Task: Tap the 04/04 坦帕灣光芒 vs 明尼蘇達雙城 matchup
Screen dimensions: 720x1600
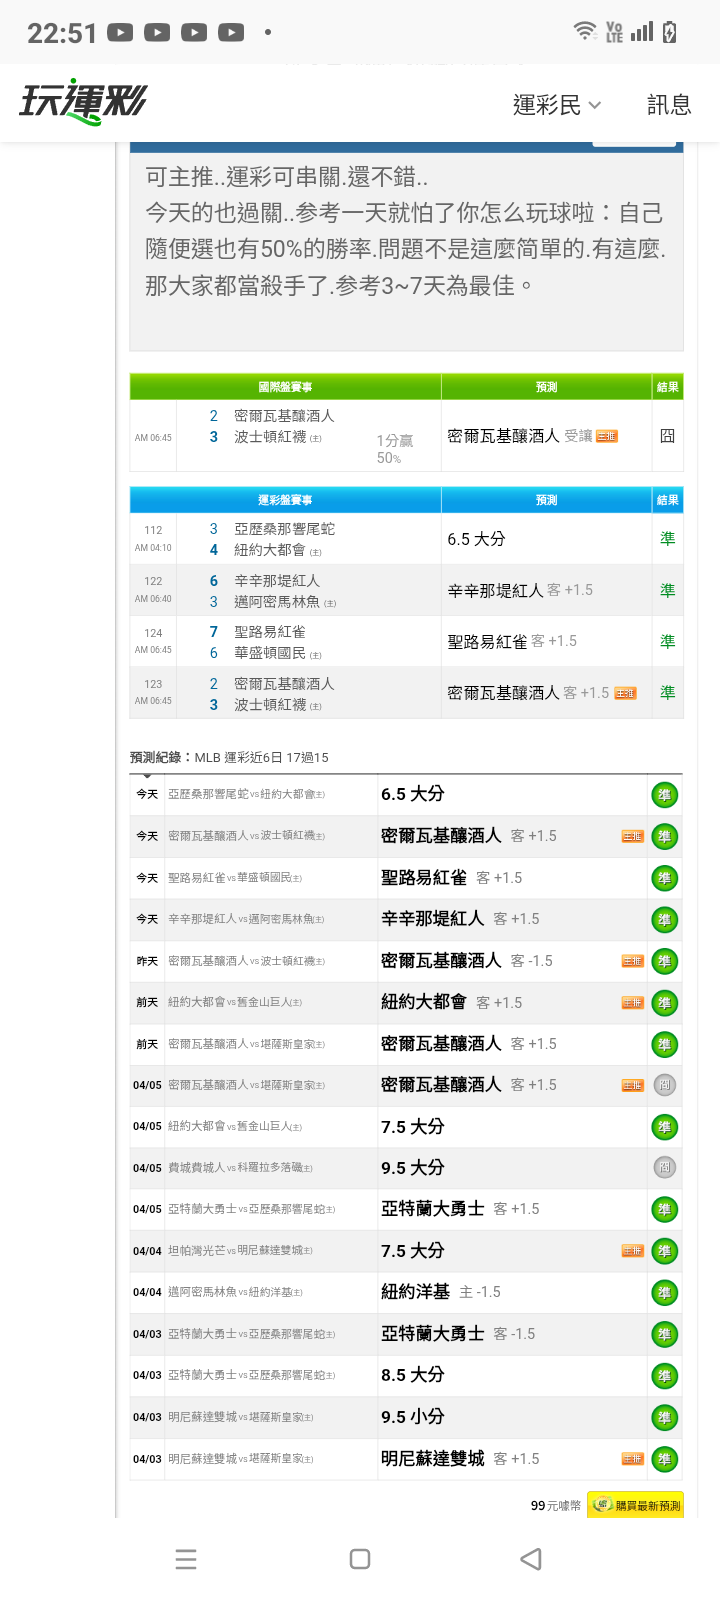Action: tap(240, 1251)
